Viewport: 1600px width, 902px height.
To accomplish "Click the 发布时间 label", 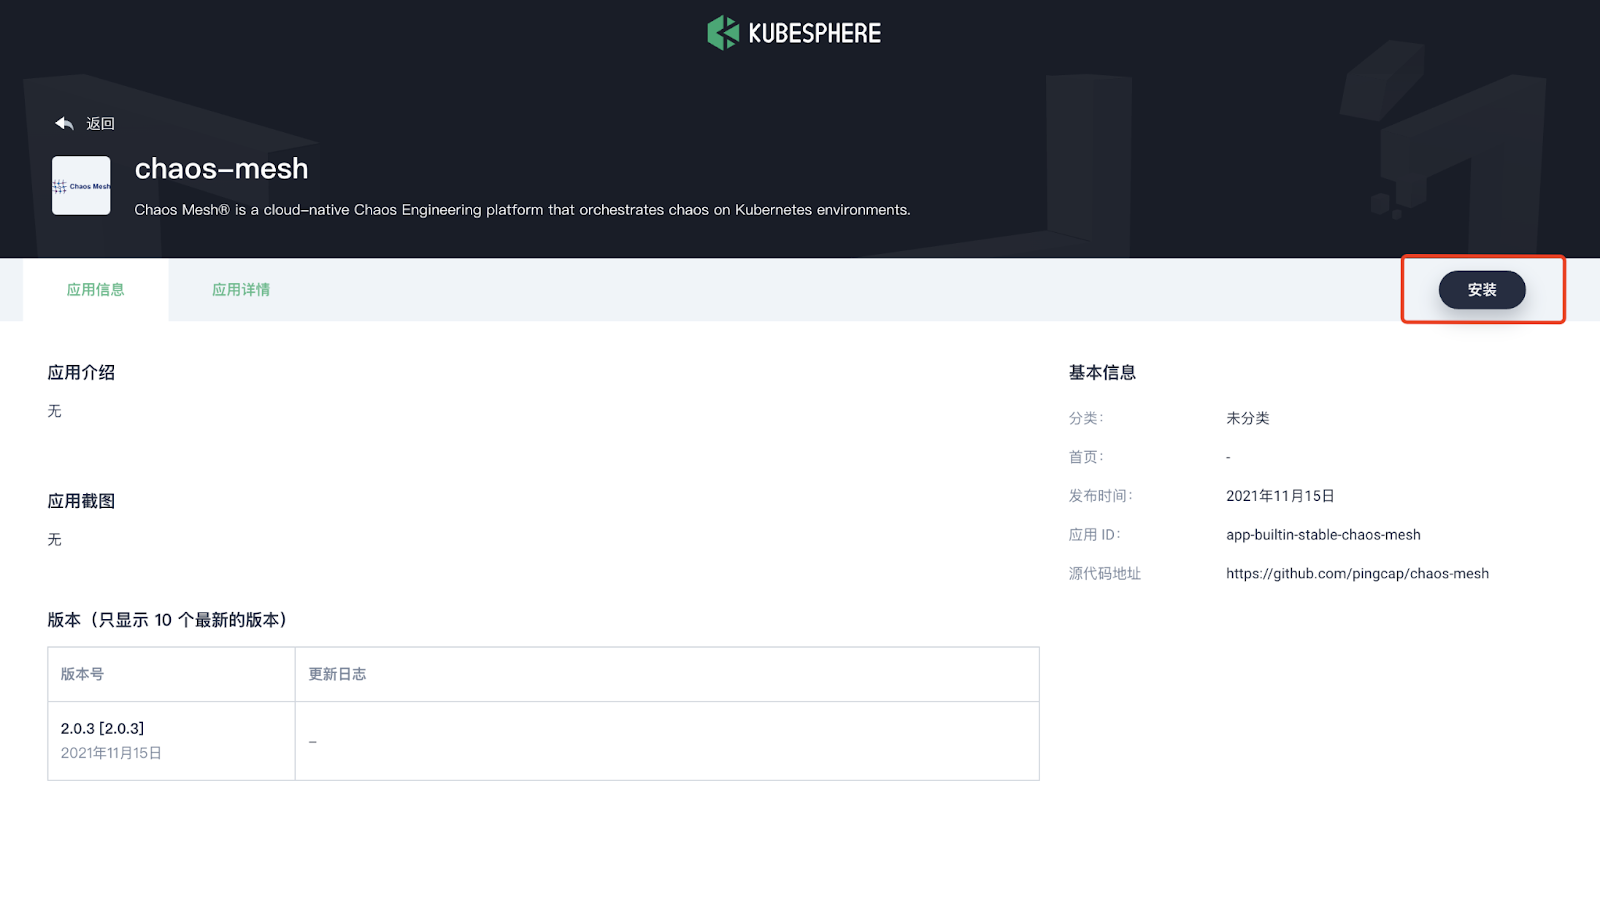I will tap(1100, 496).
